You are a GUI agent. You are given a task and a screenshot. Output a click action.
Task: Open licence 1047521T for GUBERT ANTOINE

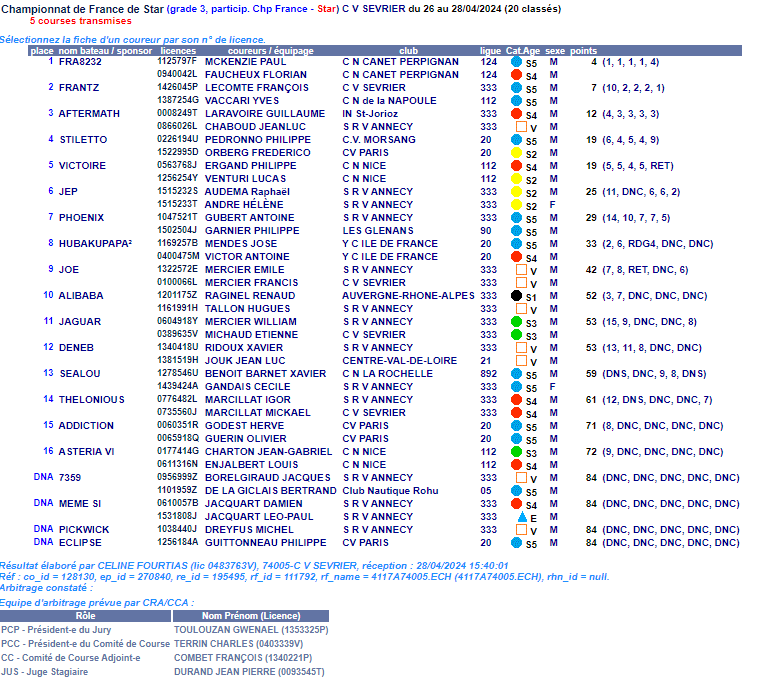pos(177,218)
